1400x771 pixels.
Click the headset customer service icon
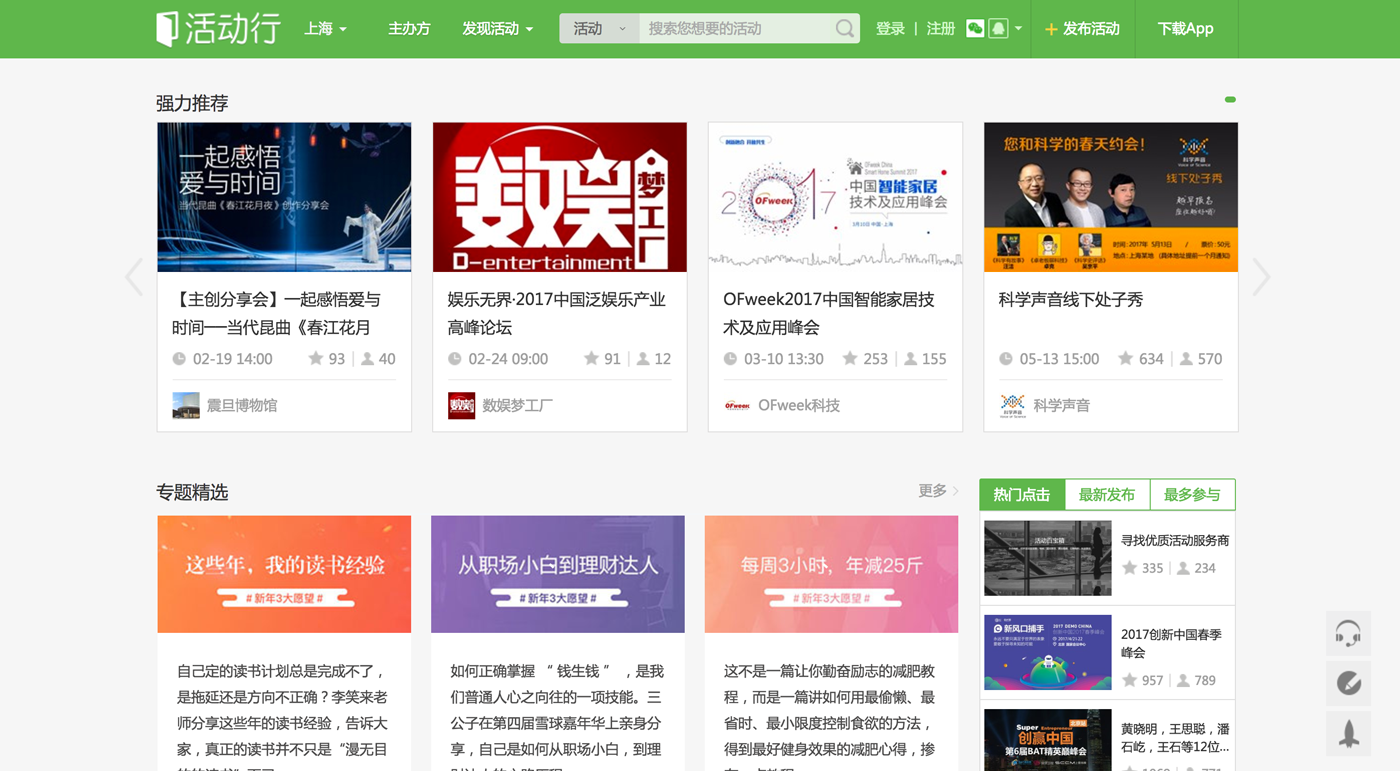click(x=1348, y=634)
